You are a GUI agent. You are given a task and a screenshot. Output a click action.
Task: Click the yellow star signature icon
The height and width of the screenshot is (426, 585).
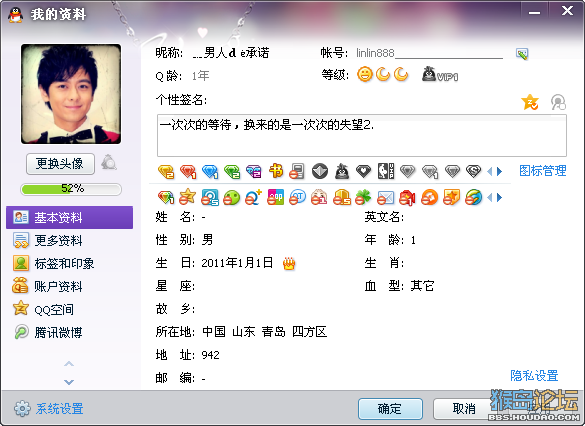pyautogui.click(x=530, y=102)
